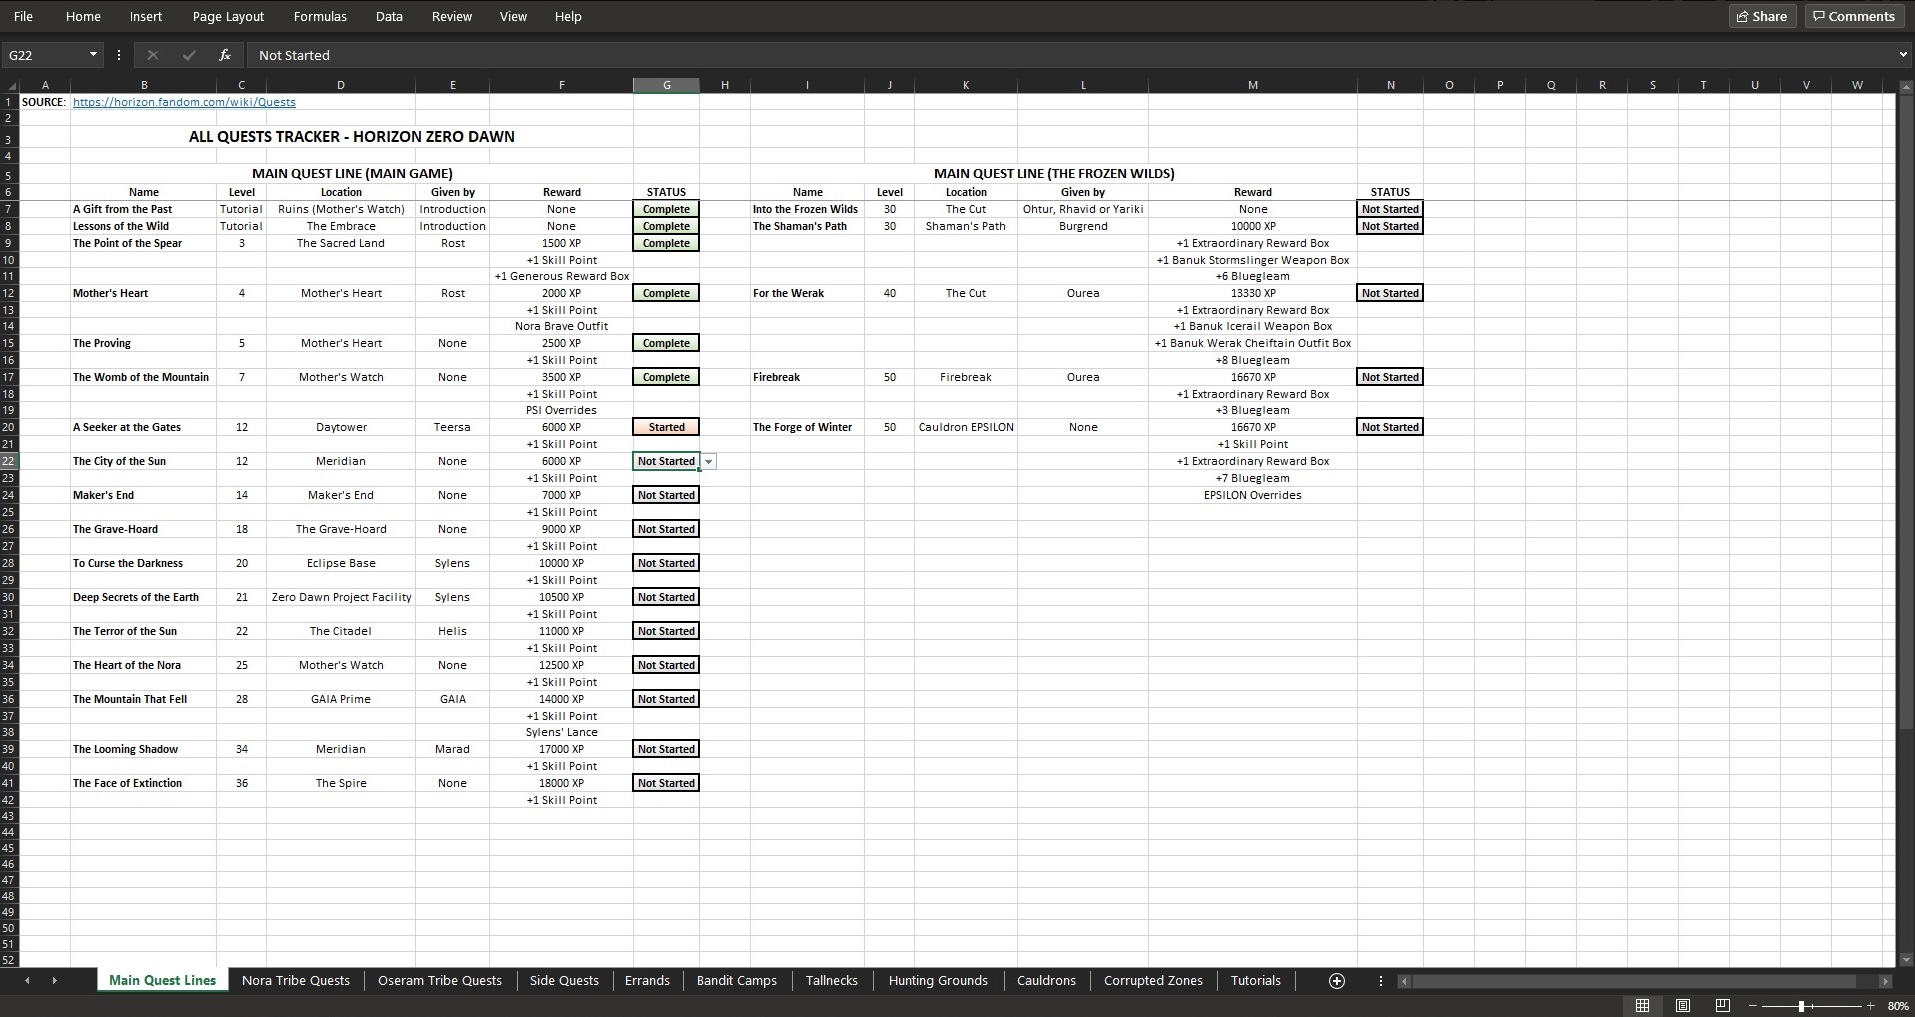Open the Home tab
This screenshot has width=1915, height=1017.
(83, 16)
